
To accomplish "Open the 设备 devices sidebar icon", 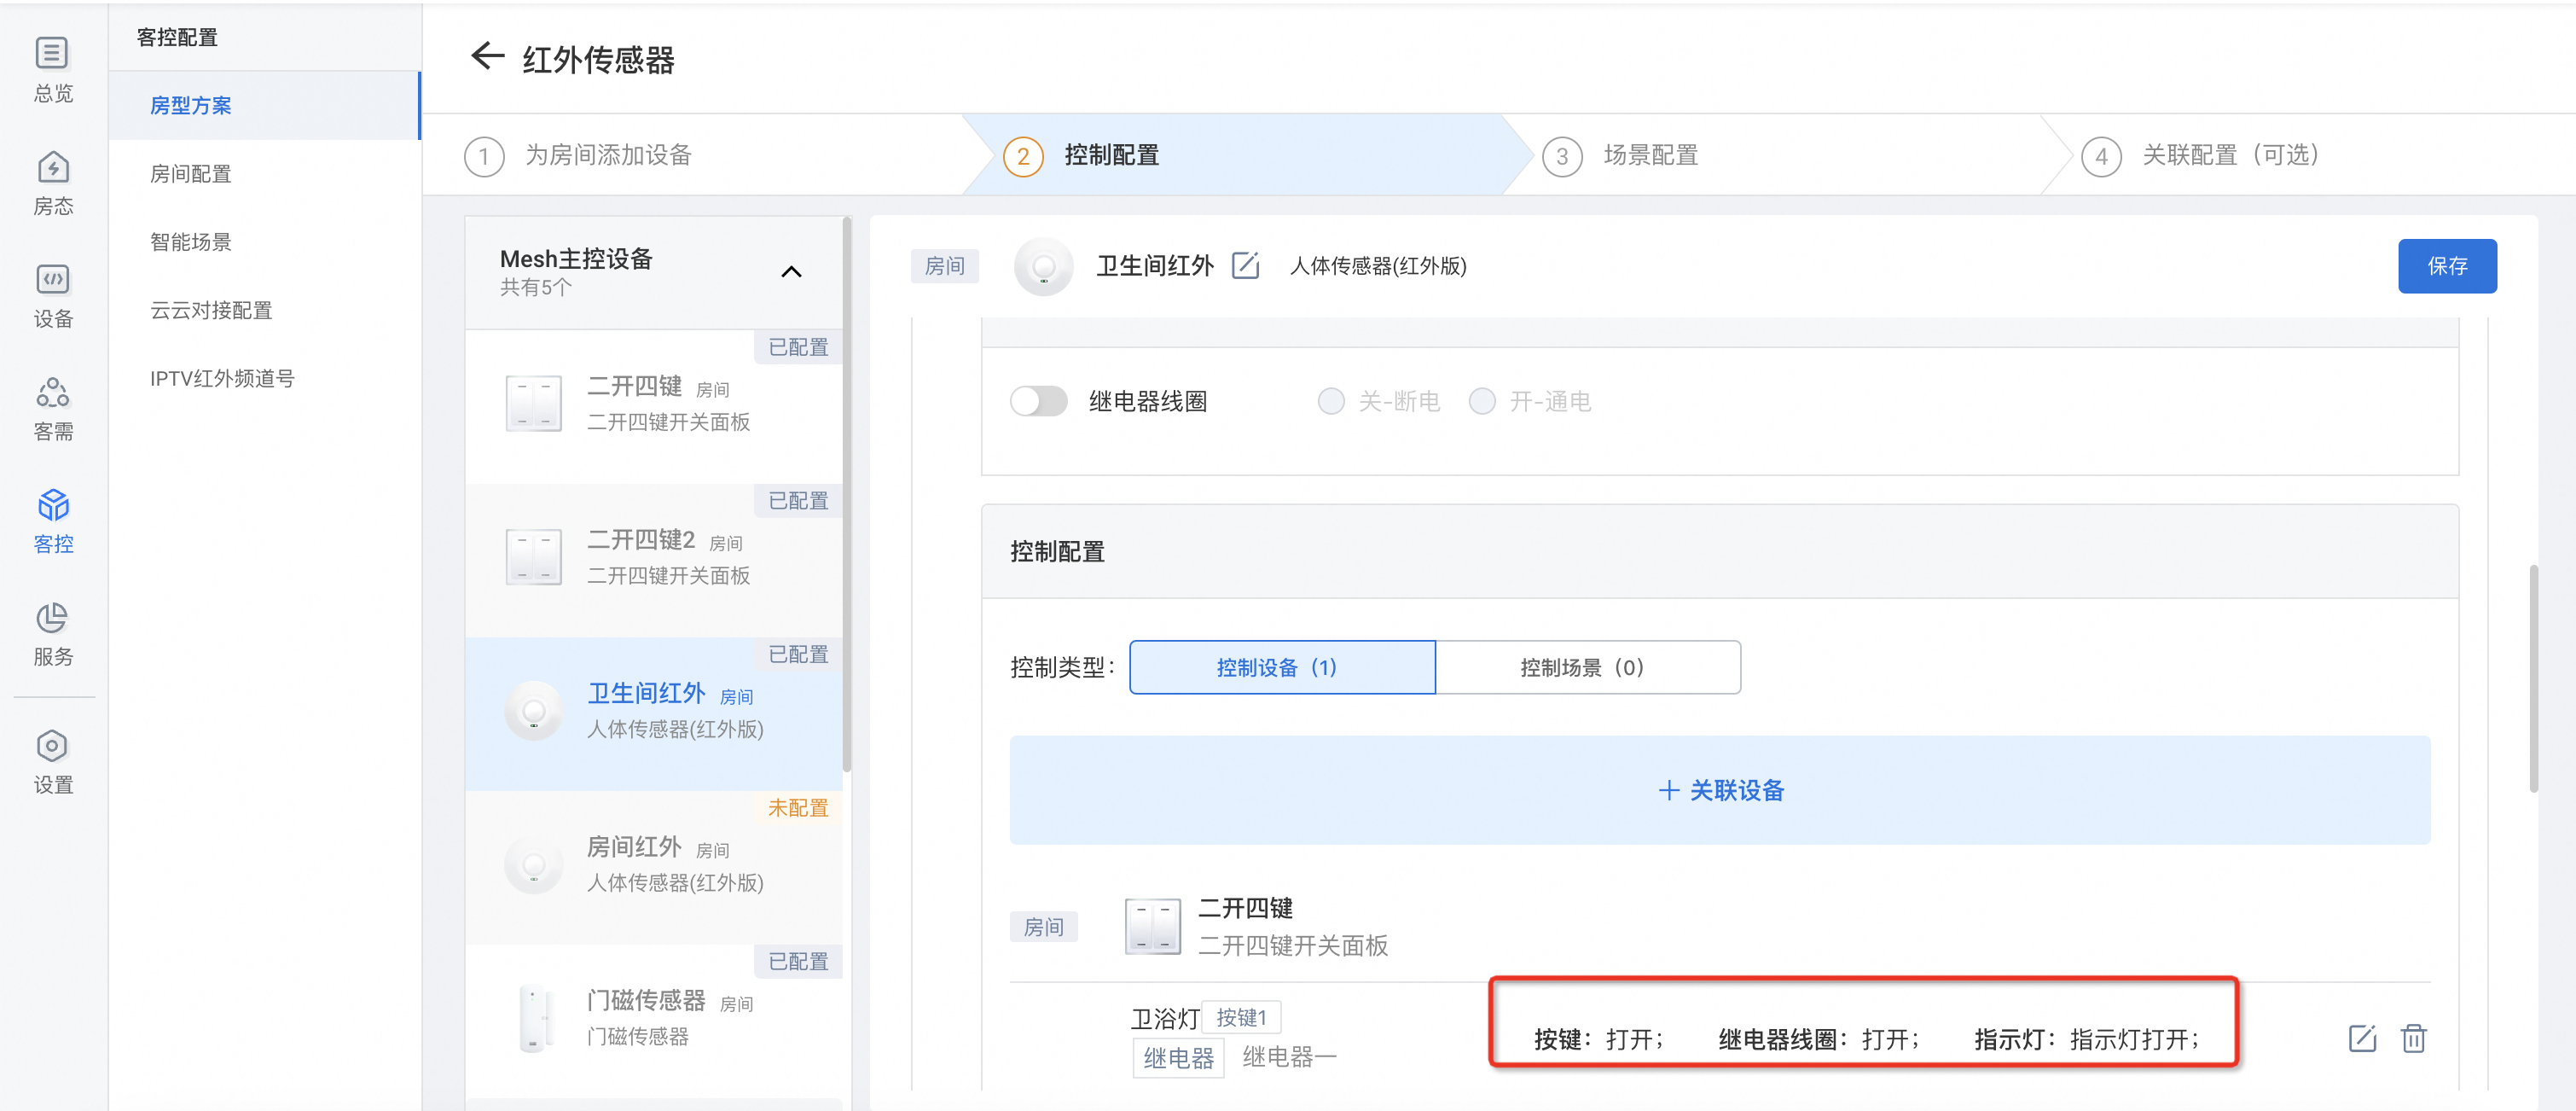I will click(x=53, y=296).
